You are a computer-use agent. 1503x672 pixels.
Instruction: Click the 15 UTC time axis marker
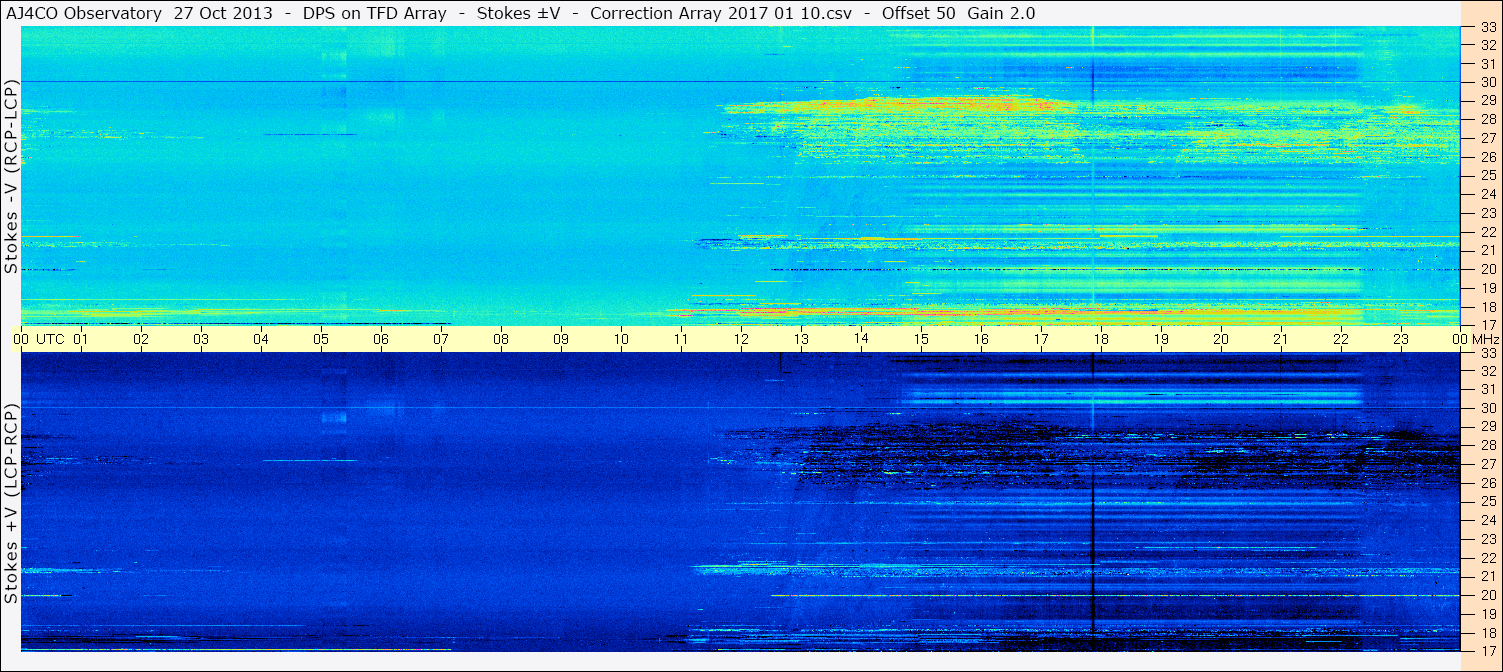[x=921, y=339]
